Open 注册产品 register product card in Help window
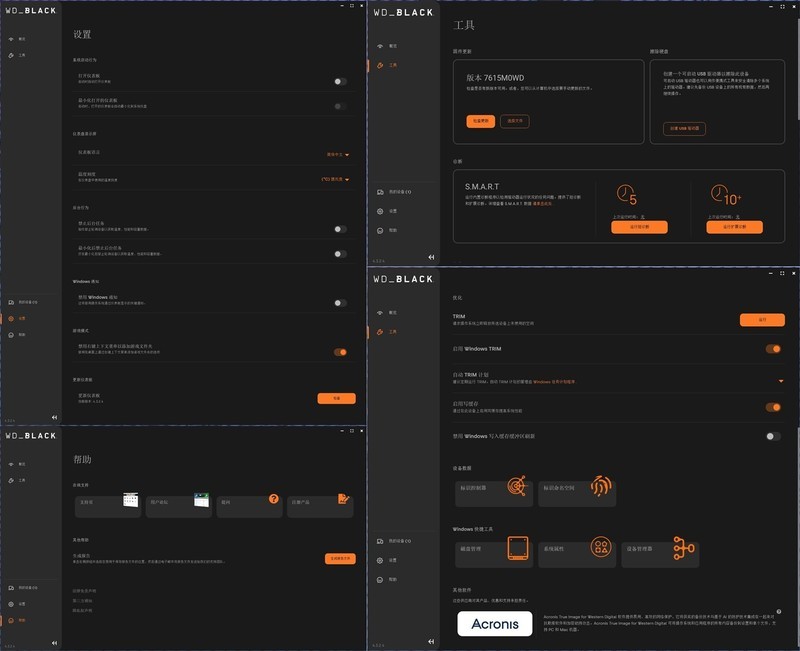This screenshot has width=800, height=651. coord(320,506)
